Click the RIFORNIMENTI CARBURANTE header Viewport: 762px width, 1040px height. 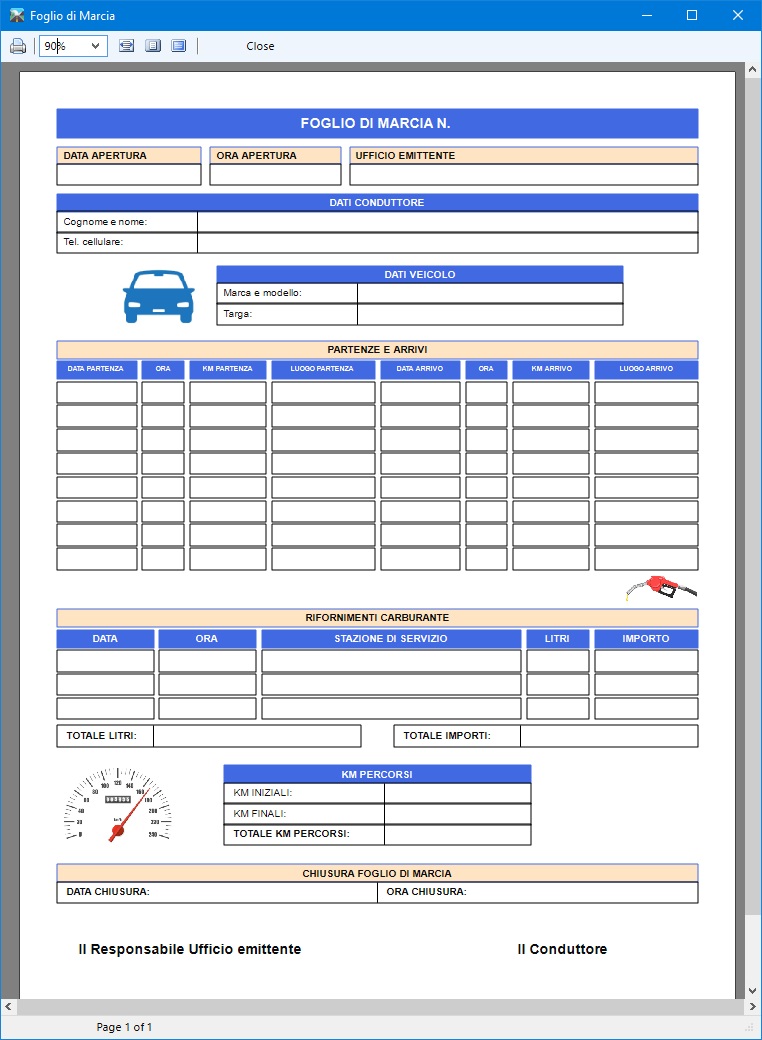point(377,618)
